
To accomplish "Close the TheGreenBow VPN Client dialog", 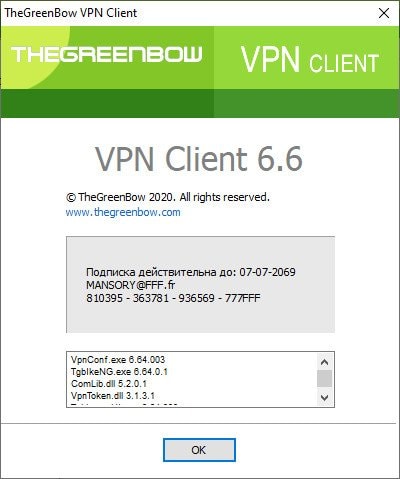I will [384, 13].
